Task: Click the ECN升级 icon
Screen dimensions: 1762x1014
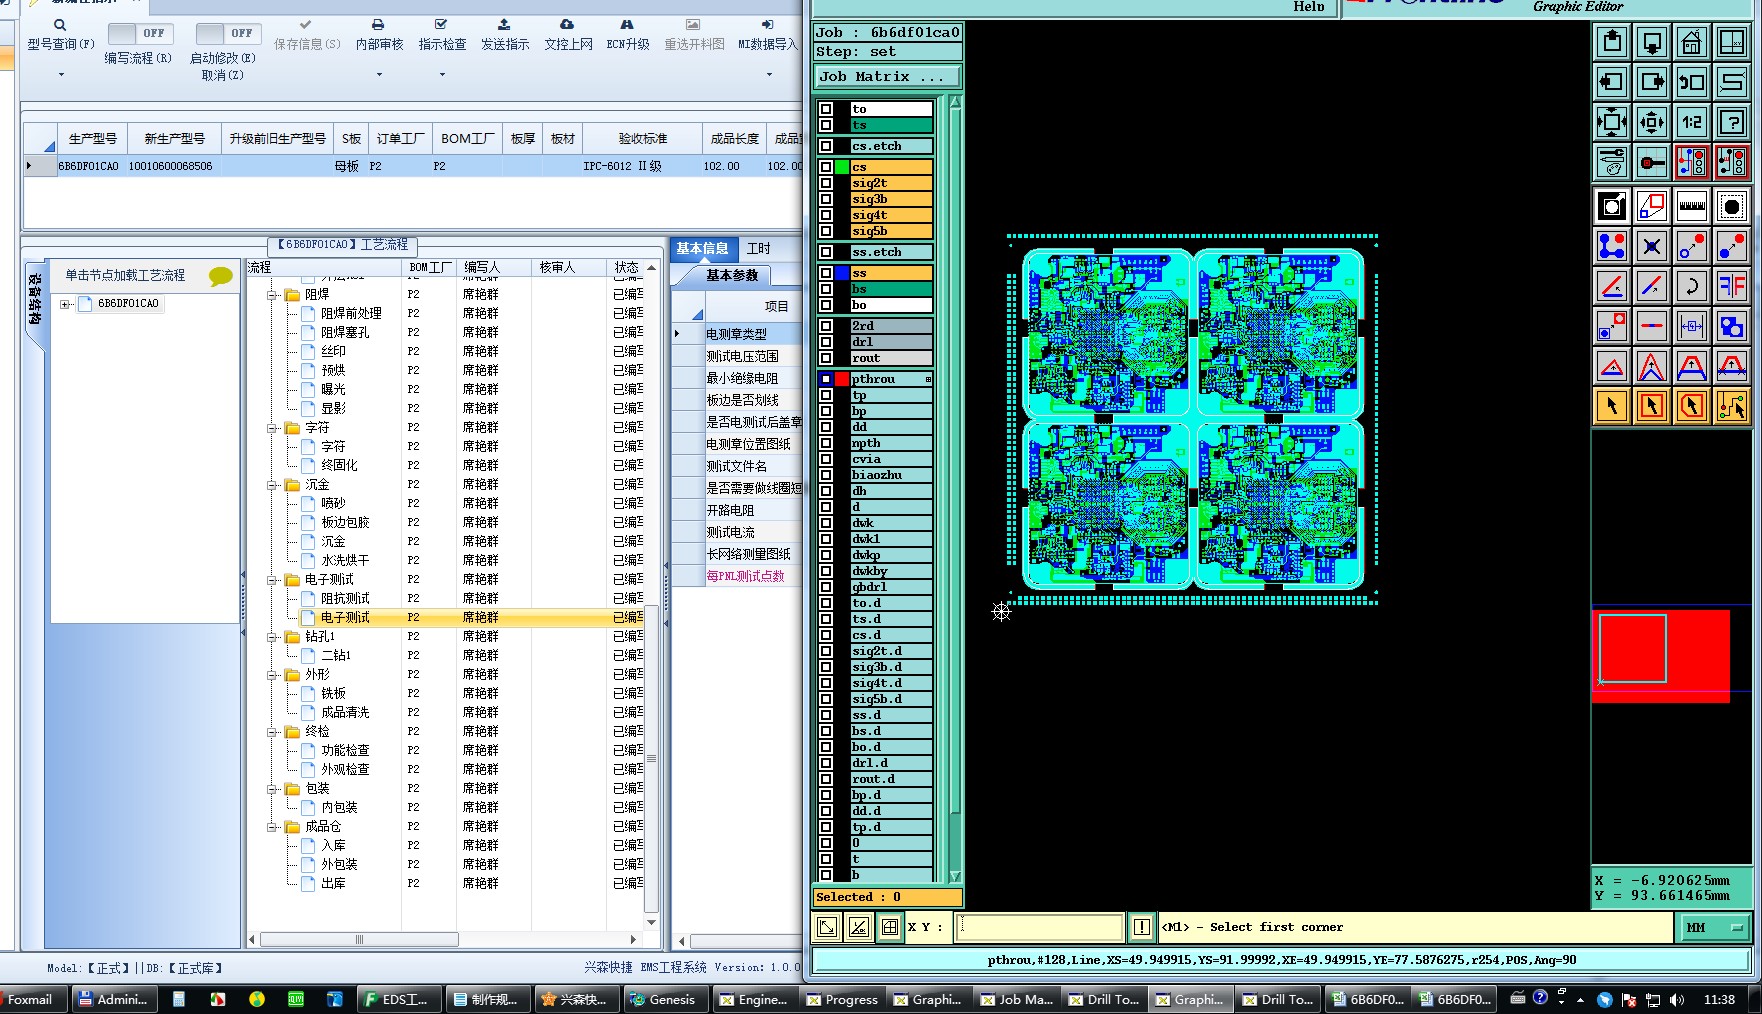Action: click(x=627, y=24)
